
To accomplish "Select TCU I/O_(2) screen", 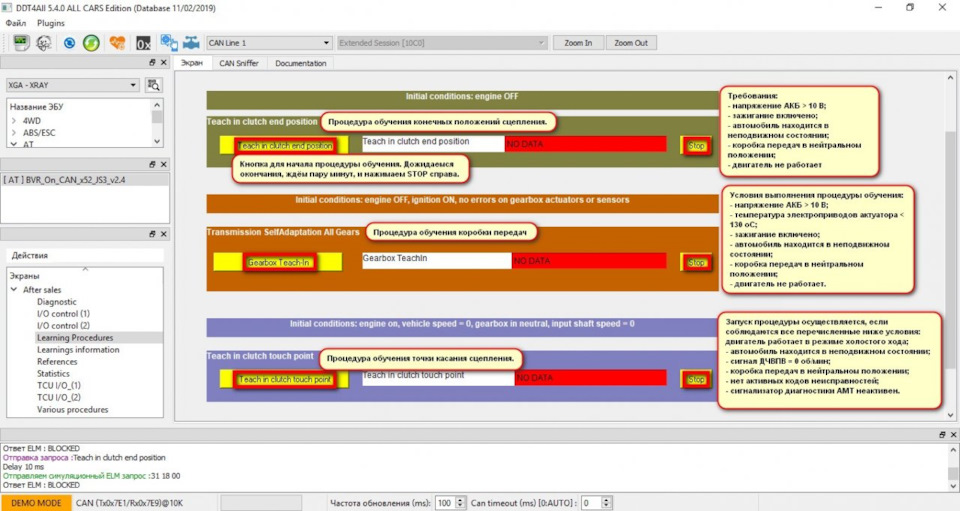I will (59, 397).
